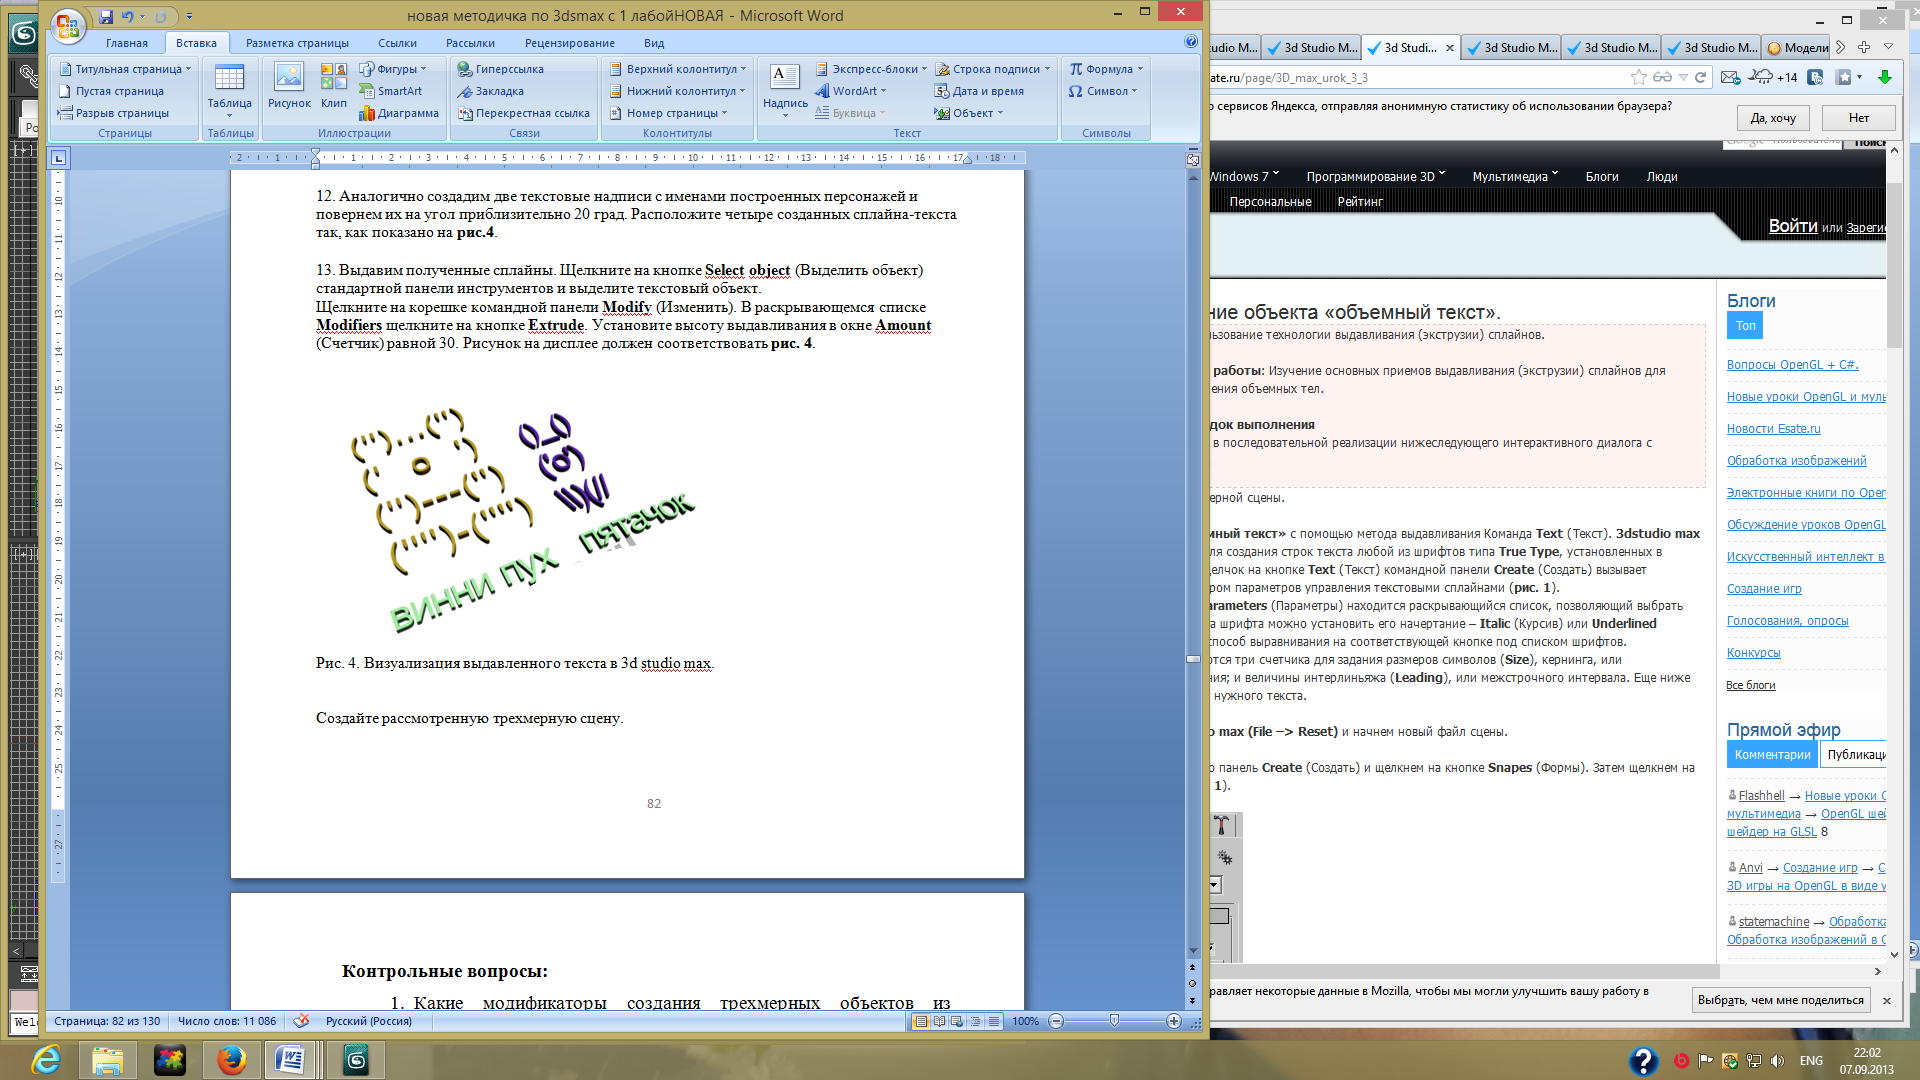Image resolution: width=1920 pixels, height=1080 pixels.
Task: Zoom out with the minus button in Word
Action: (x=1056, y=1021)
